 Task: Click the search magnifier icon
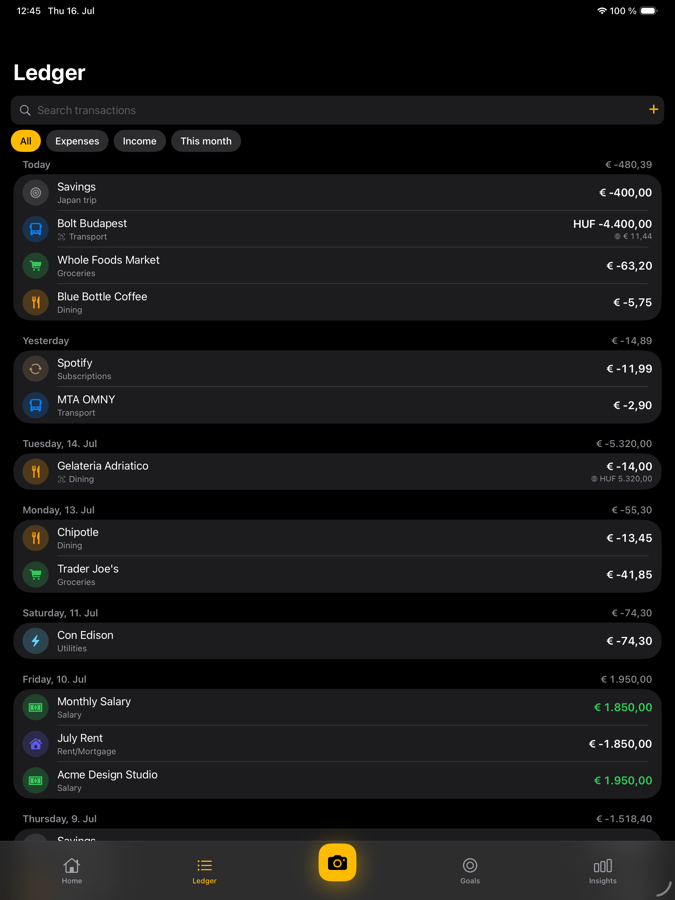pos(25,110)
